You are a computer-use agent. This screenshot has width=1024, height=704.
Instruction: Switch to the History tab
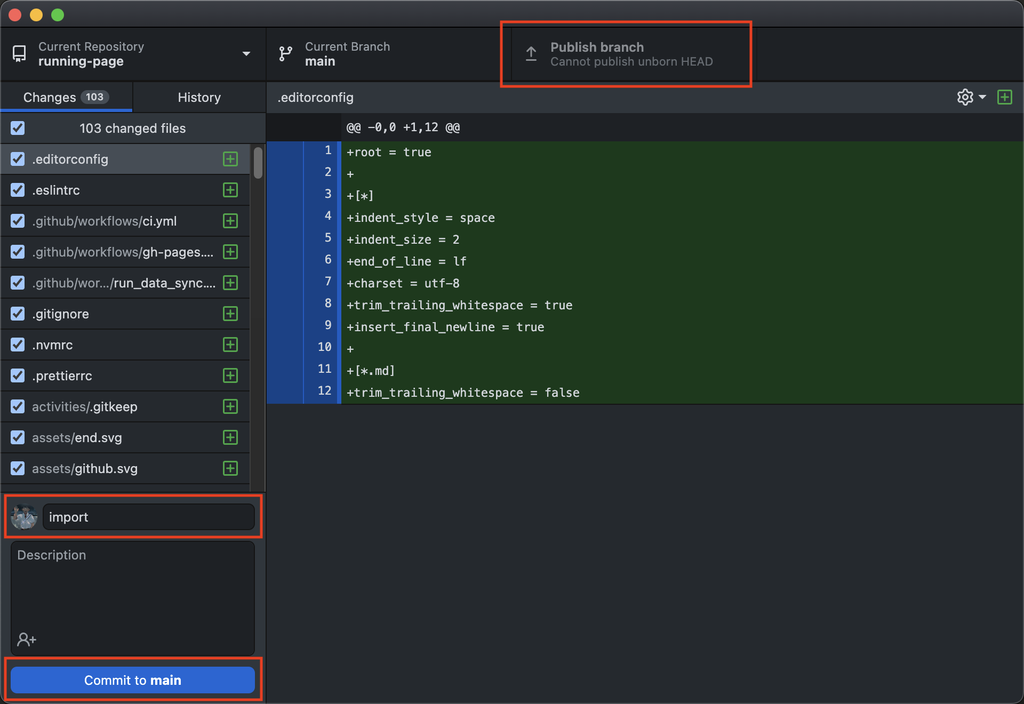coord(198,97)
